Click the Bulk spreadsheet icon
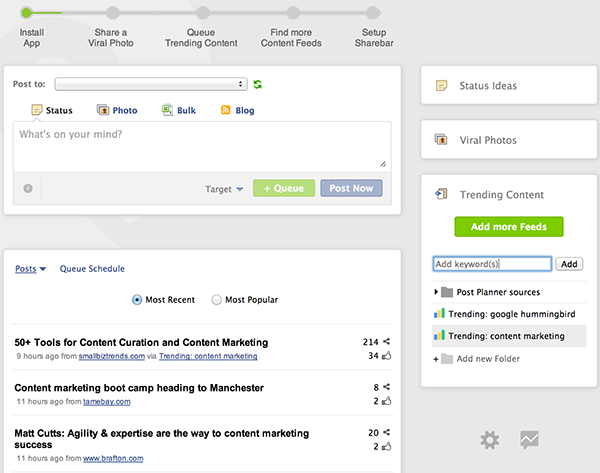This screenshot has height=473, width=600. click(x=167, y=110)
